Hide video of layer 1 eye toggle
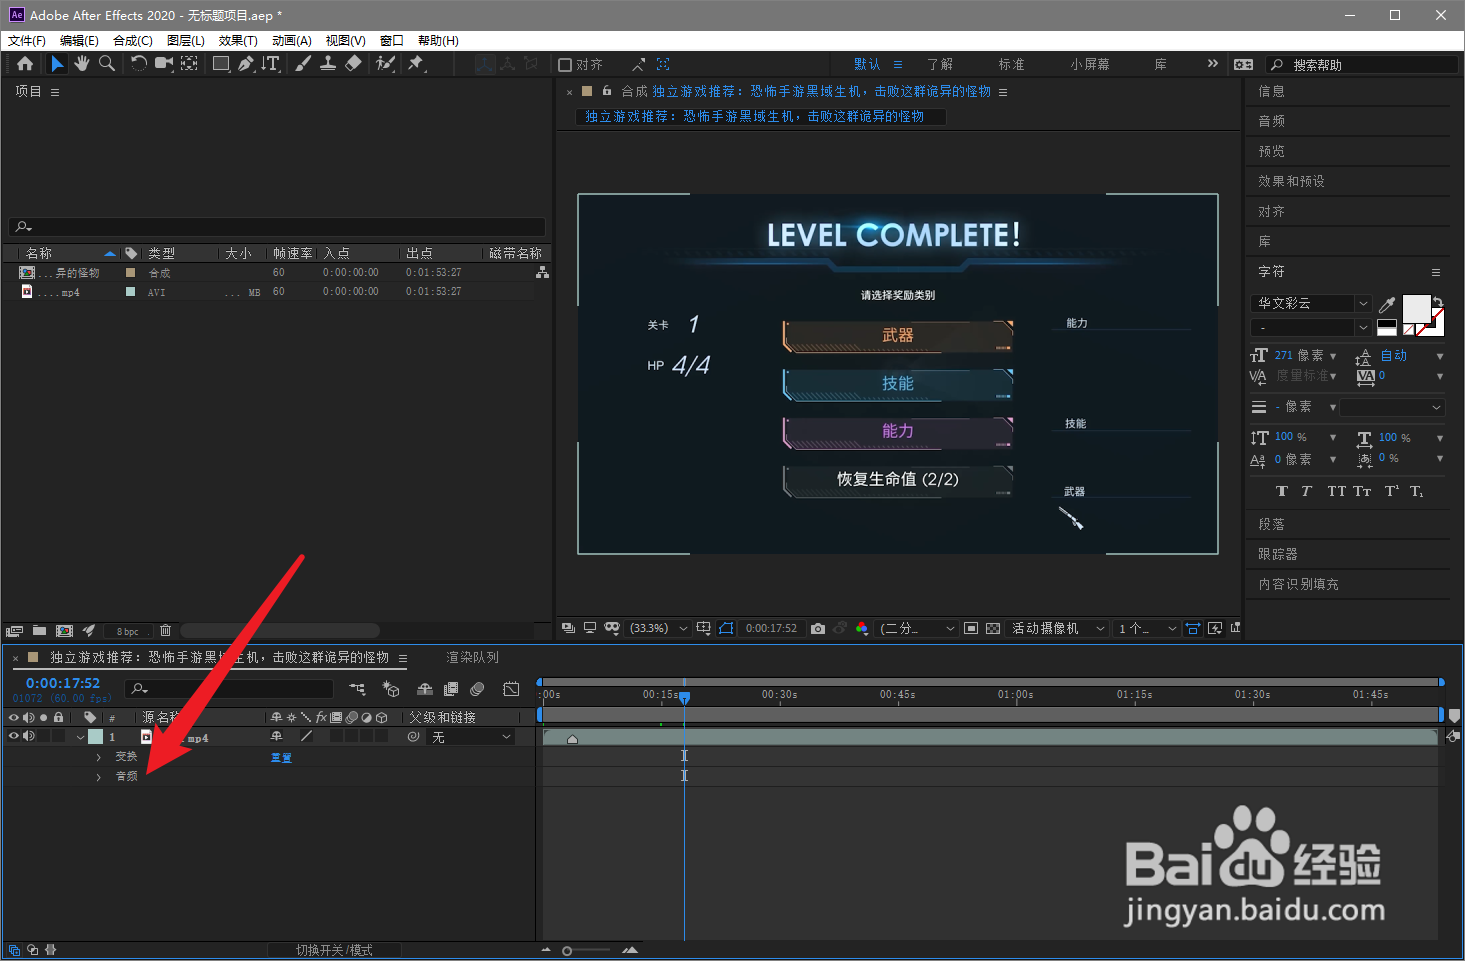 (14, 736)
